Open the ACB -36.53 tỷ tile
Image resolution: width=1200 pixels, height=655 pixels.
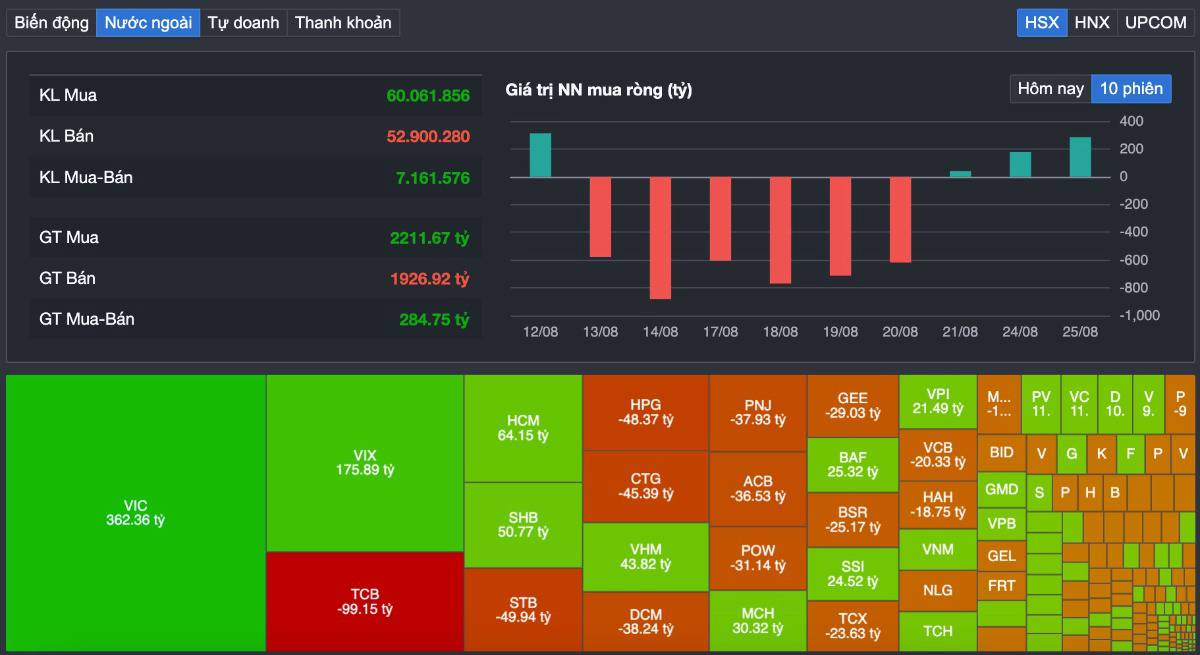[x=758, y=488]
